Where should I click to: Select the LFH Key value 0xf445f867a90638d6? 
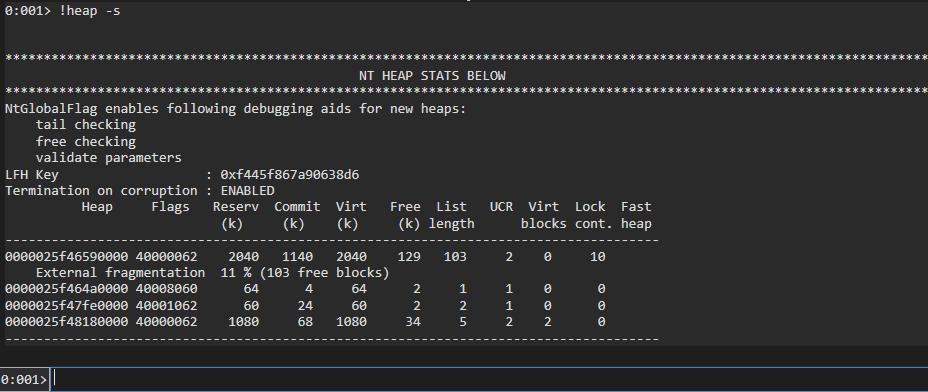click(289, 175)
